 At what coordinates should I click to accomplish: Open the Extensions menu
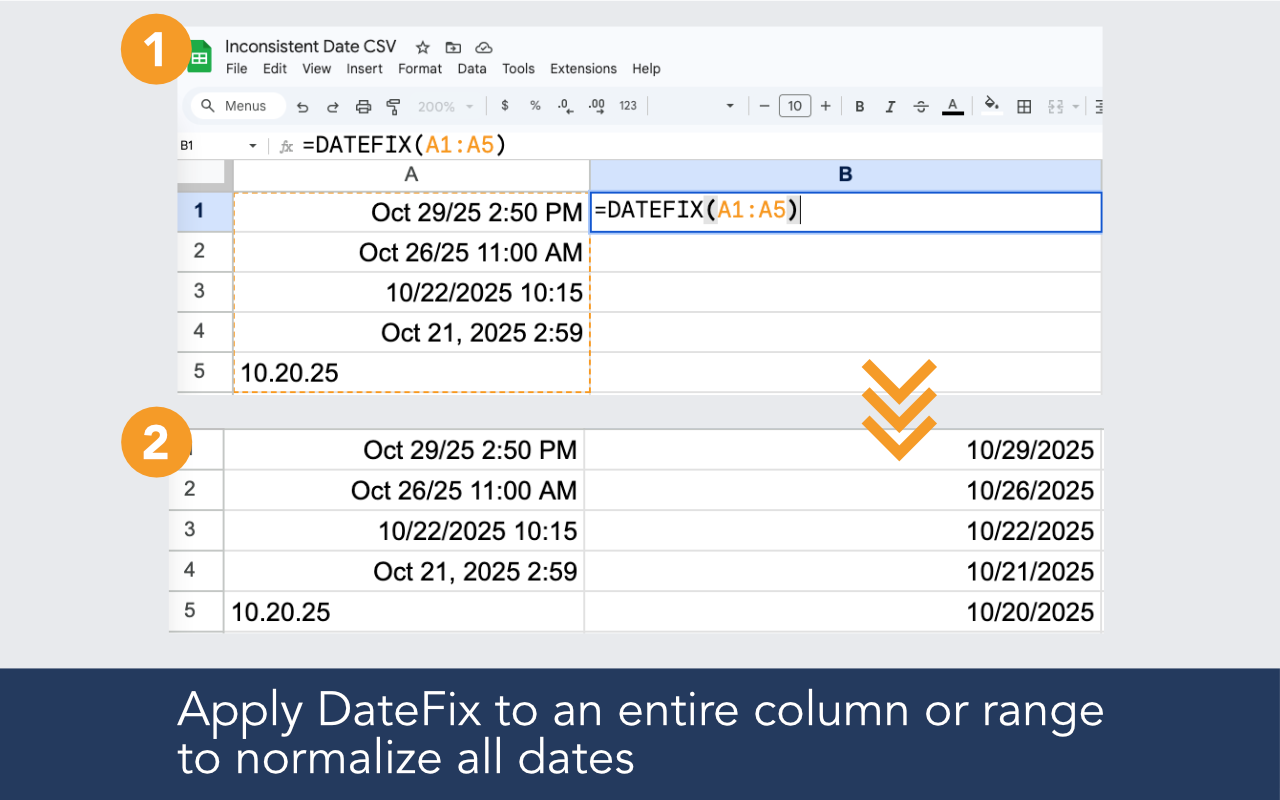[x=583, y=68]
